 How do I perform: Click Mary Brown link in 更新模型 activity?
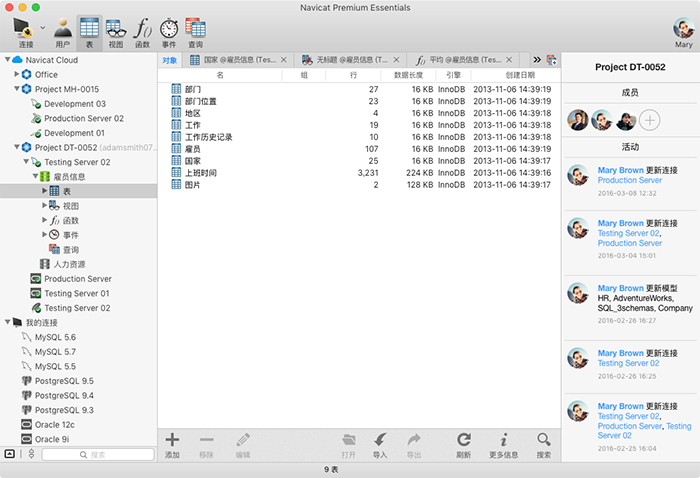tap(621, 288)
